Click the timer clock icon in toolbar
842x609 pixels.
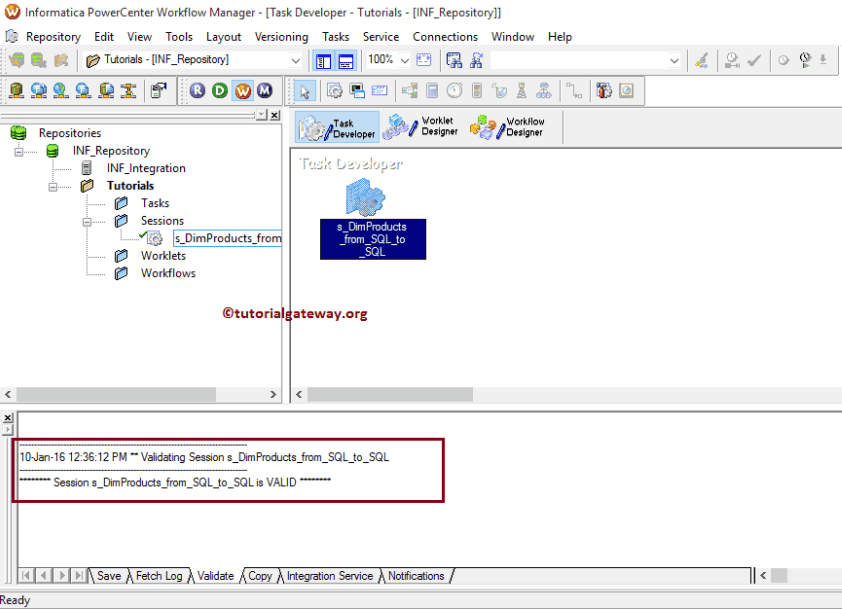click(455, 91)
